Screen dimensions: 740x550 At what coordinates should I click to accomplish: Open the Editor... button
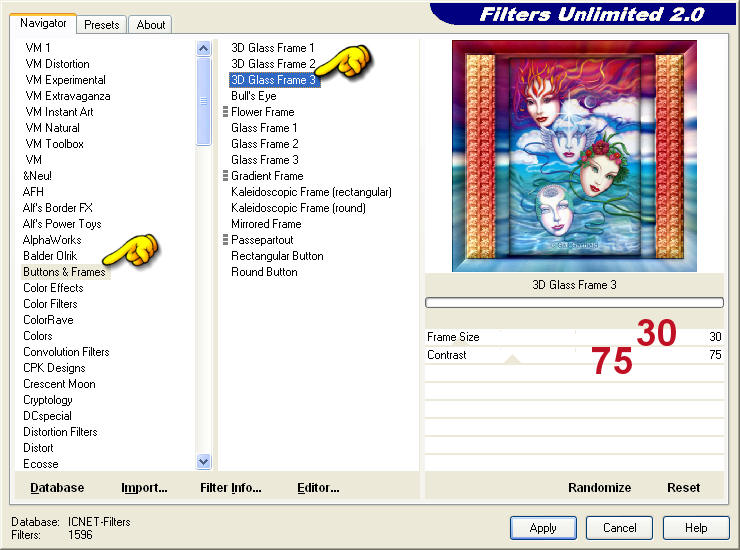click(x=318, y=488)
